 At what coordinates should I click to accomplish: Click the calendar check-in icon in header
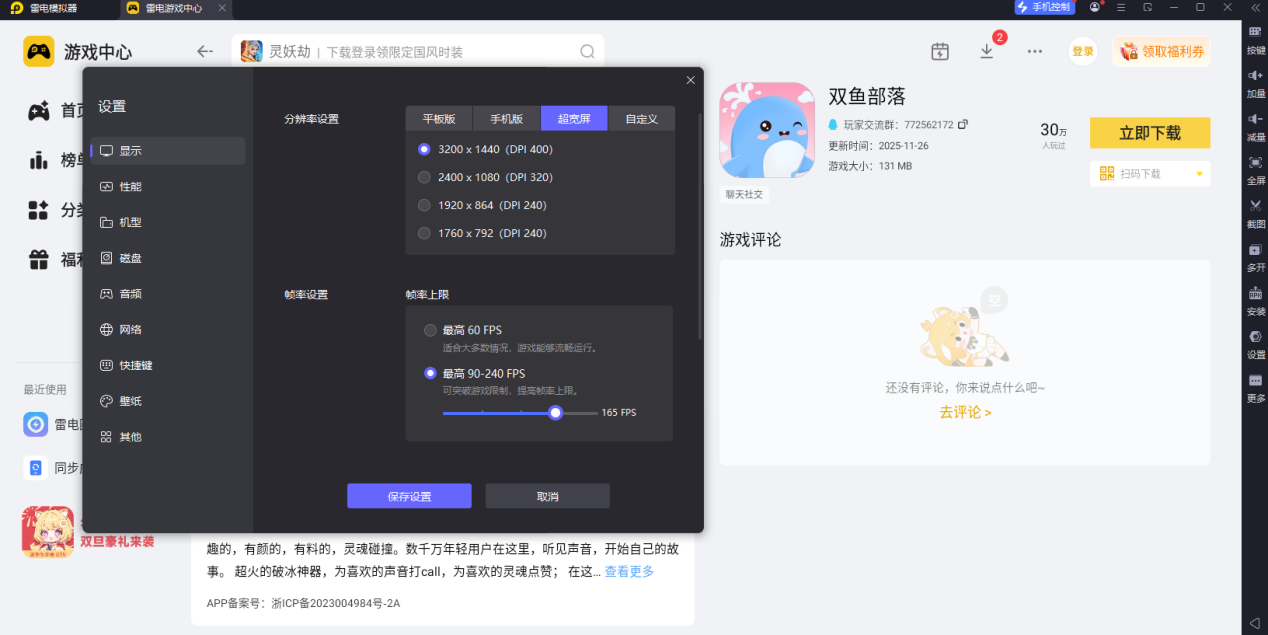(940, 51)
